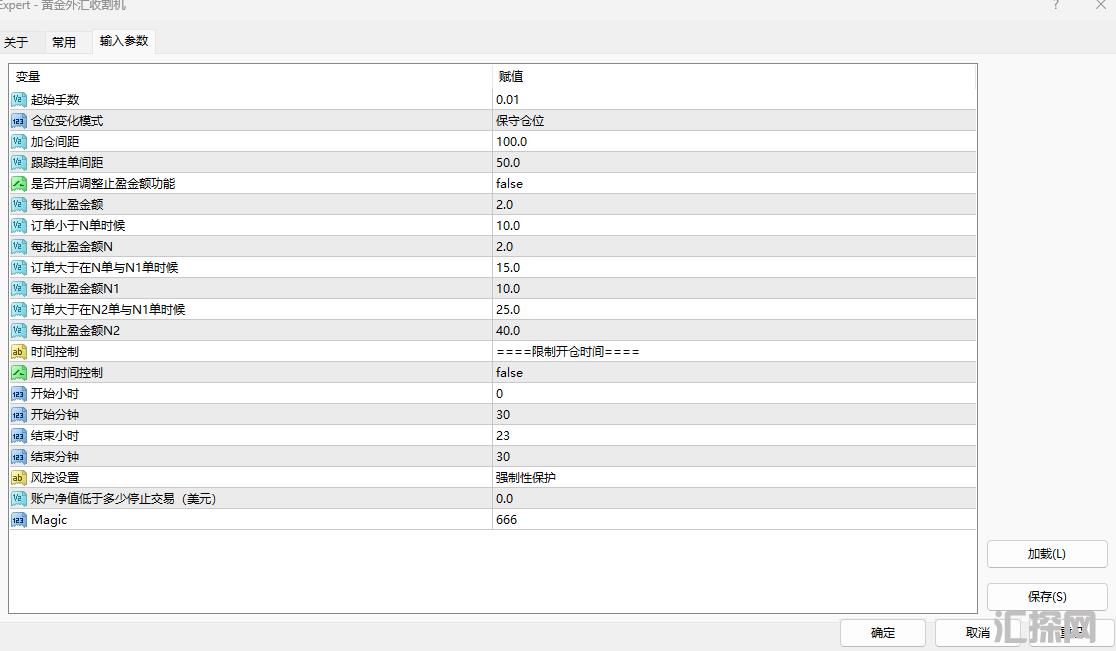
Task: Click the icon beside 开始小时 row
Action: click(19, 393)
